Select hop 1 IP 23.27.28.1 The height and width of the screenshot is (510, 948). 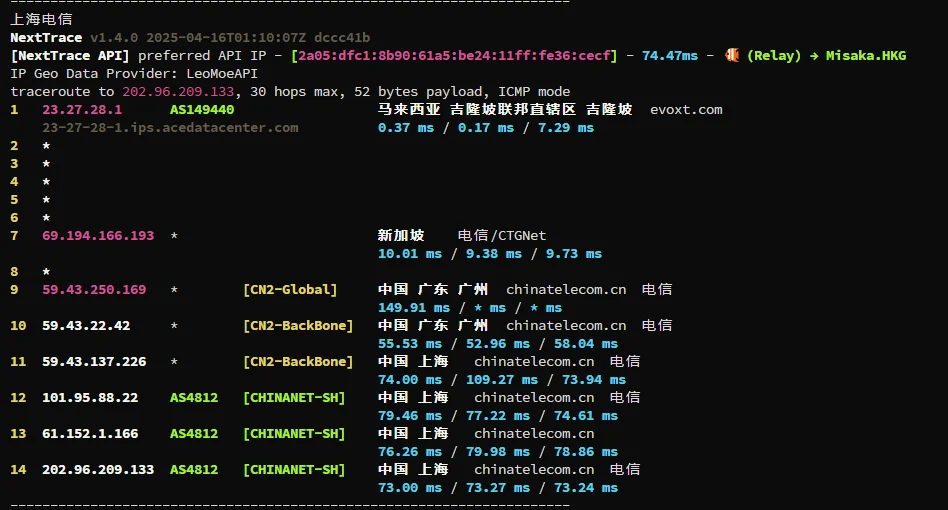82,110
